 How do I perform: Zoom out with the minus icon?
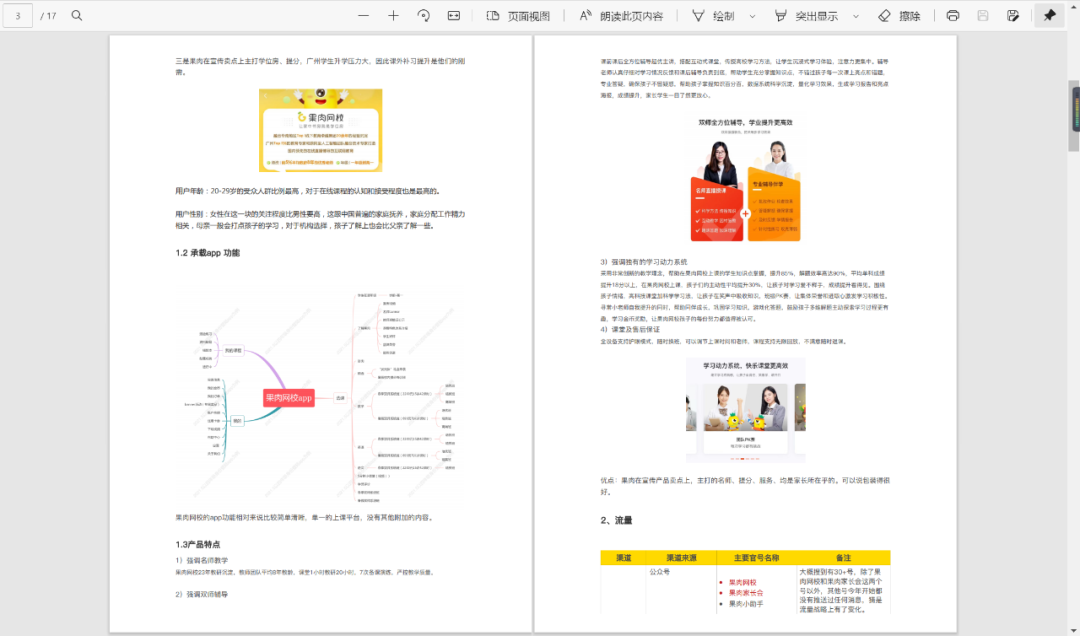pos(363,15)
